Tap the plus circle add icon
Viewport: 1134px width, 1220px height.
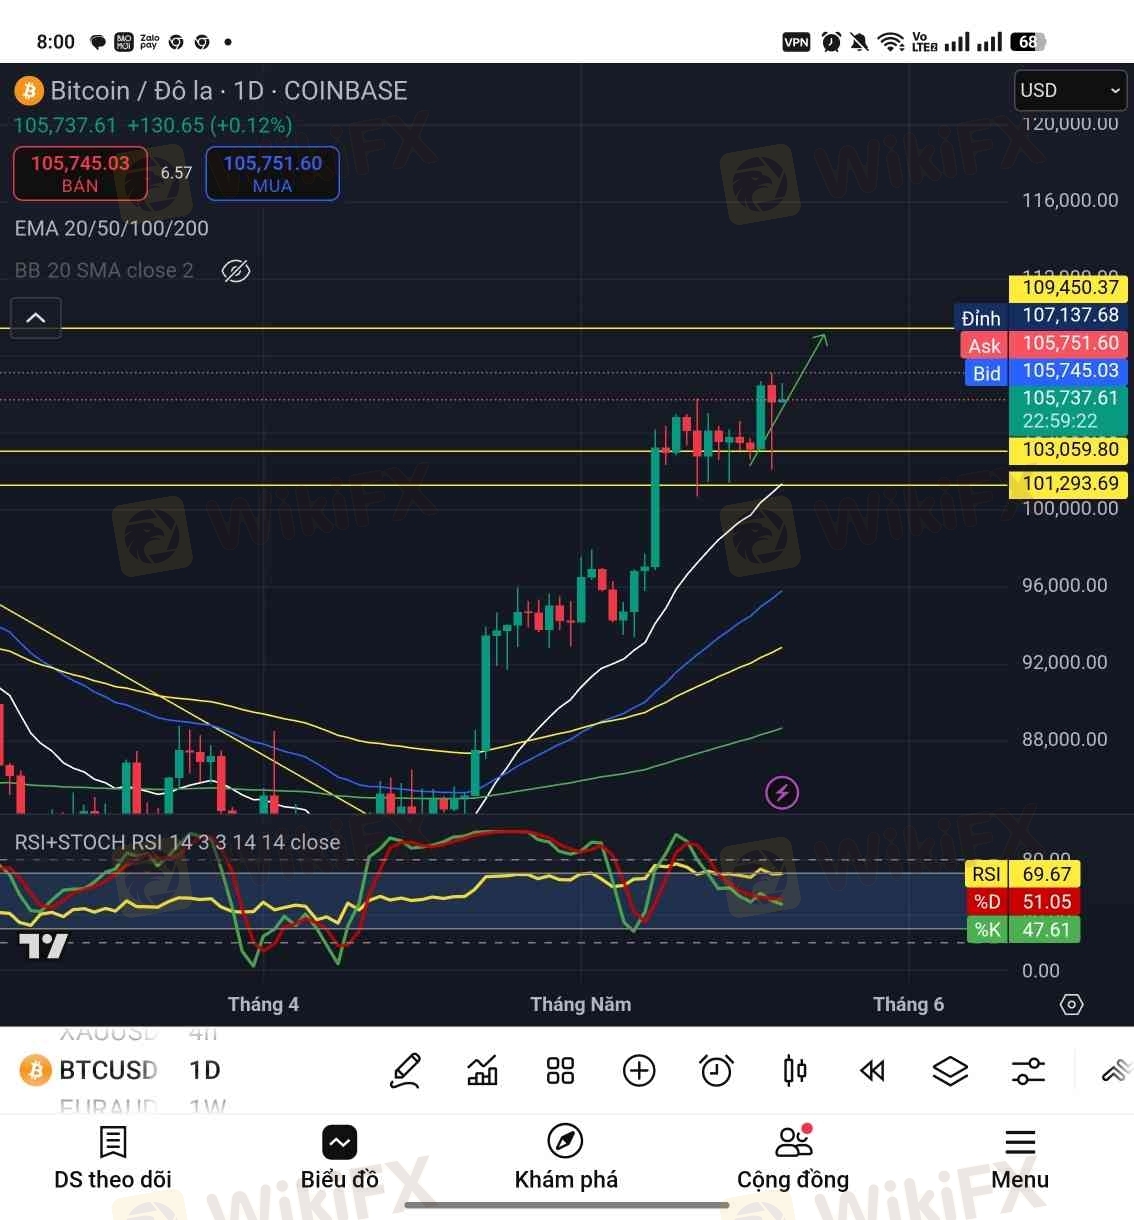[x=639, y=1071]
